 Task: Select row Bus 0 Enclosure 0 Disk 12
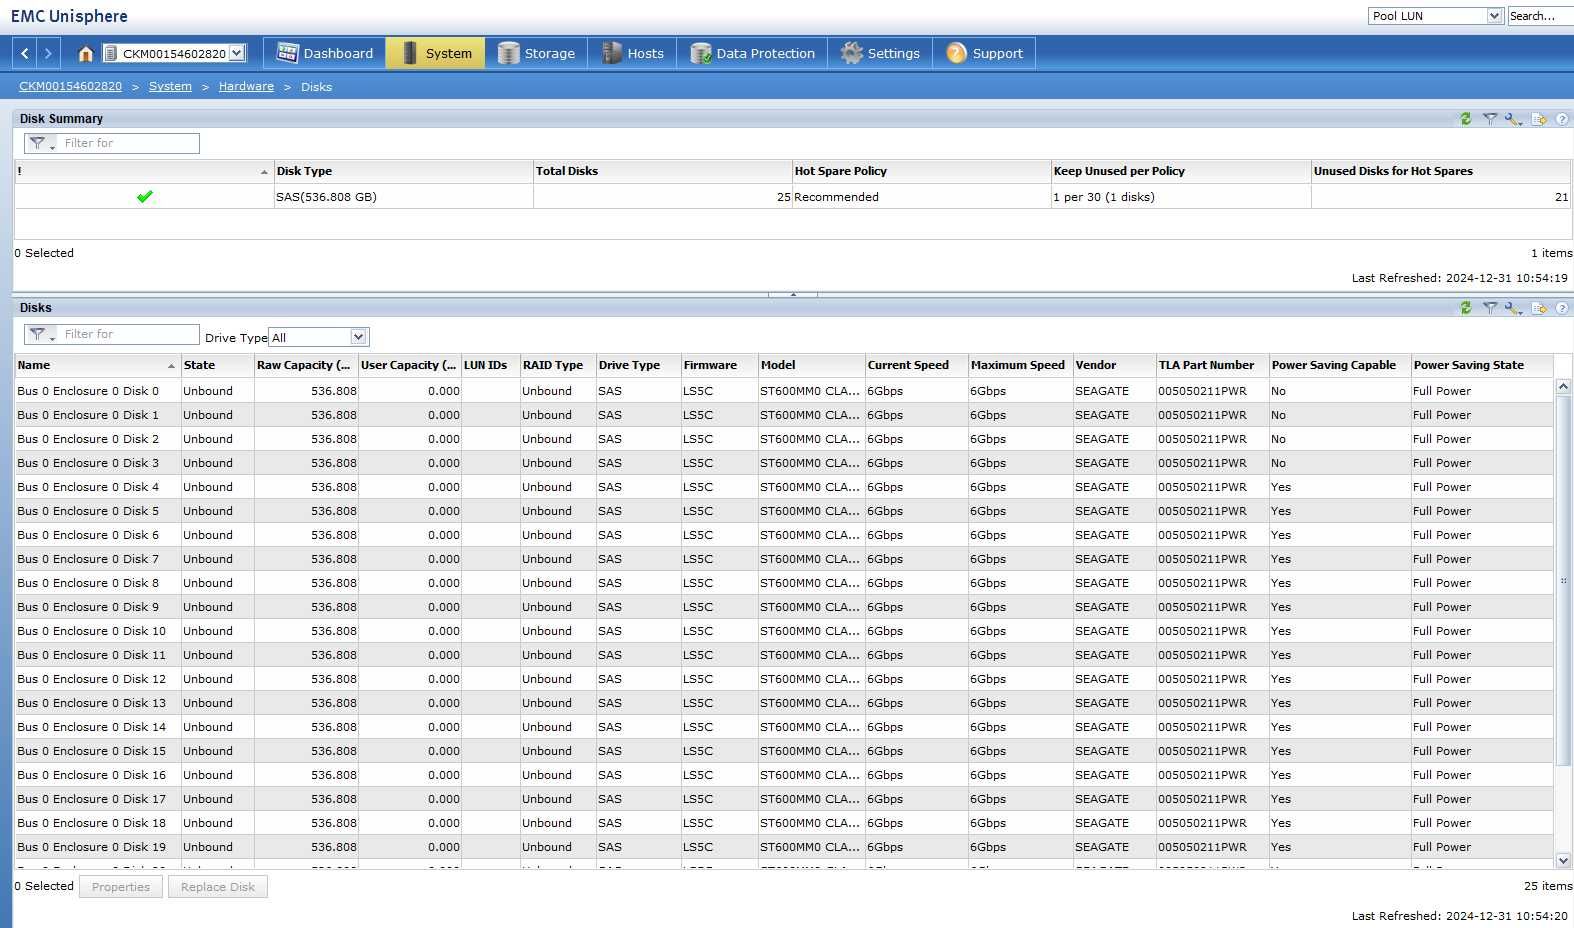pyautogui.click(x=784, y=679)
